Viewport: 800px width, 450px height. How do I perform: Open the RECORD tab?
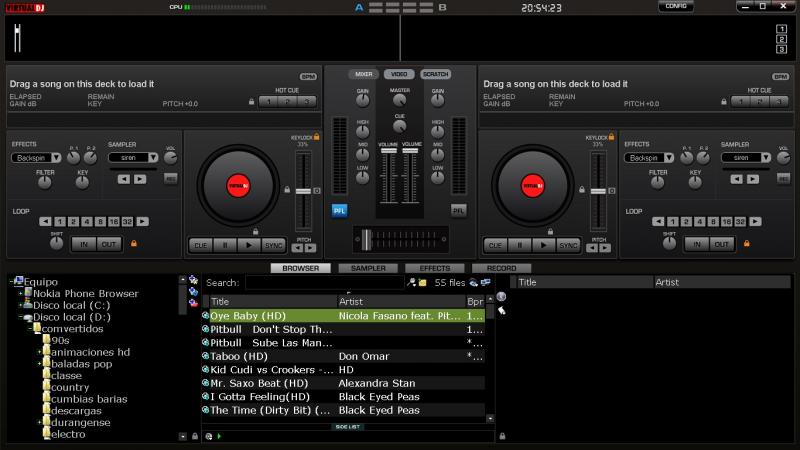pos(502,268)
